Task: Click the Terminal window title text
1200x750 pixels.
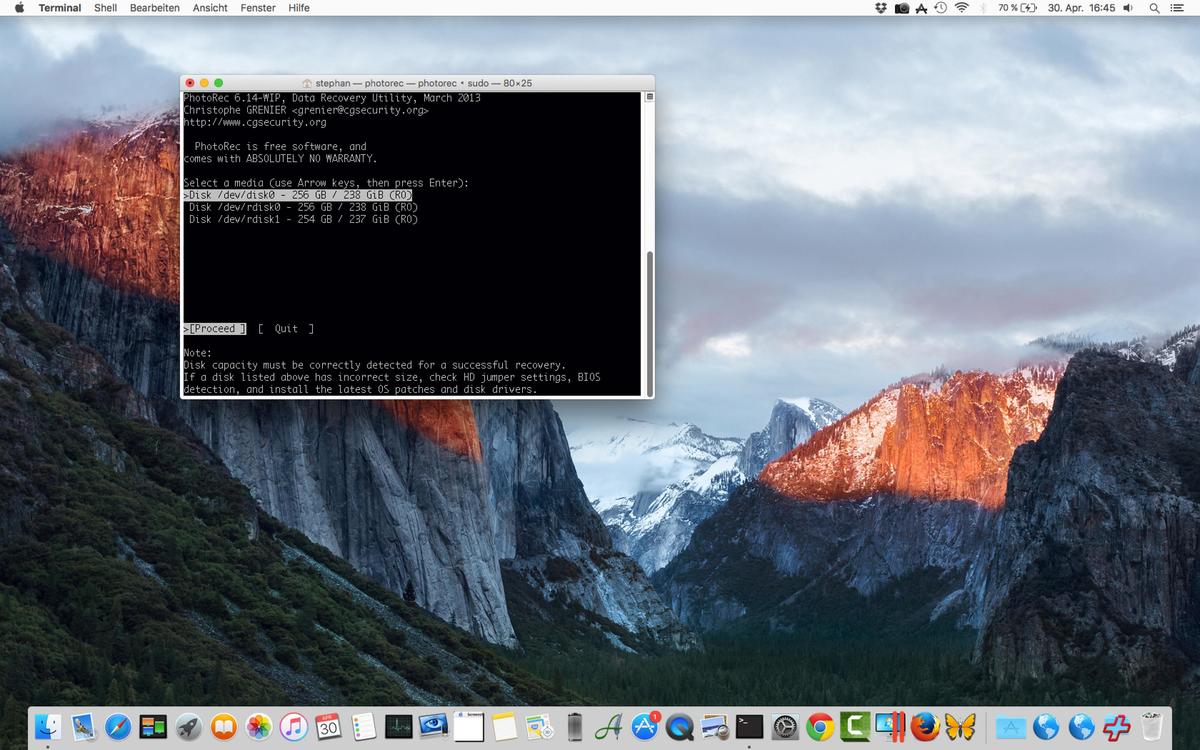Action: click(x=424, y=83)
